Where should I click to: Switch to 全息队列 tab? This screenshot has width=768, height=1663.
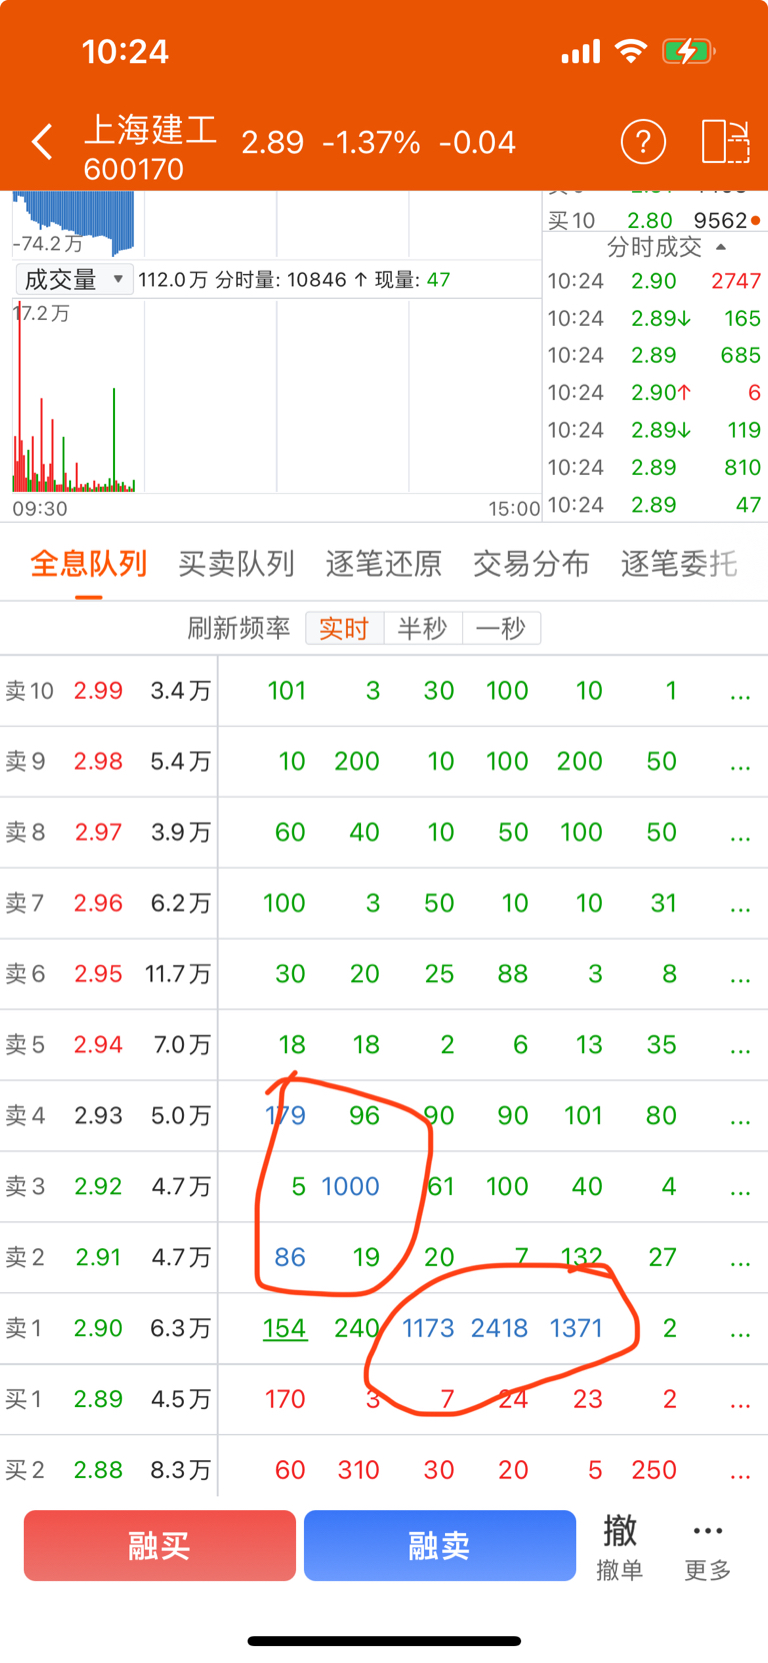[x=89, y=564]
